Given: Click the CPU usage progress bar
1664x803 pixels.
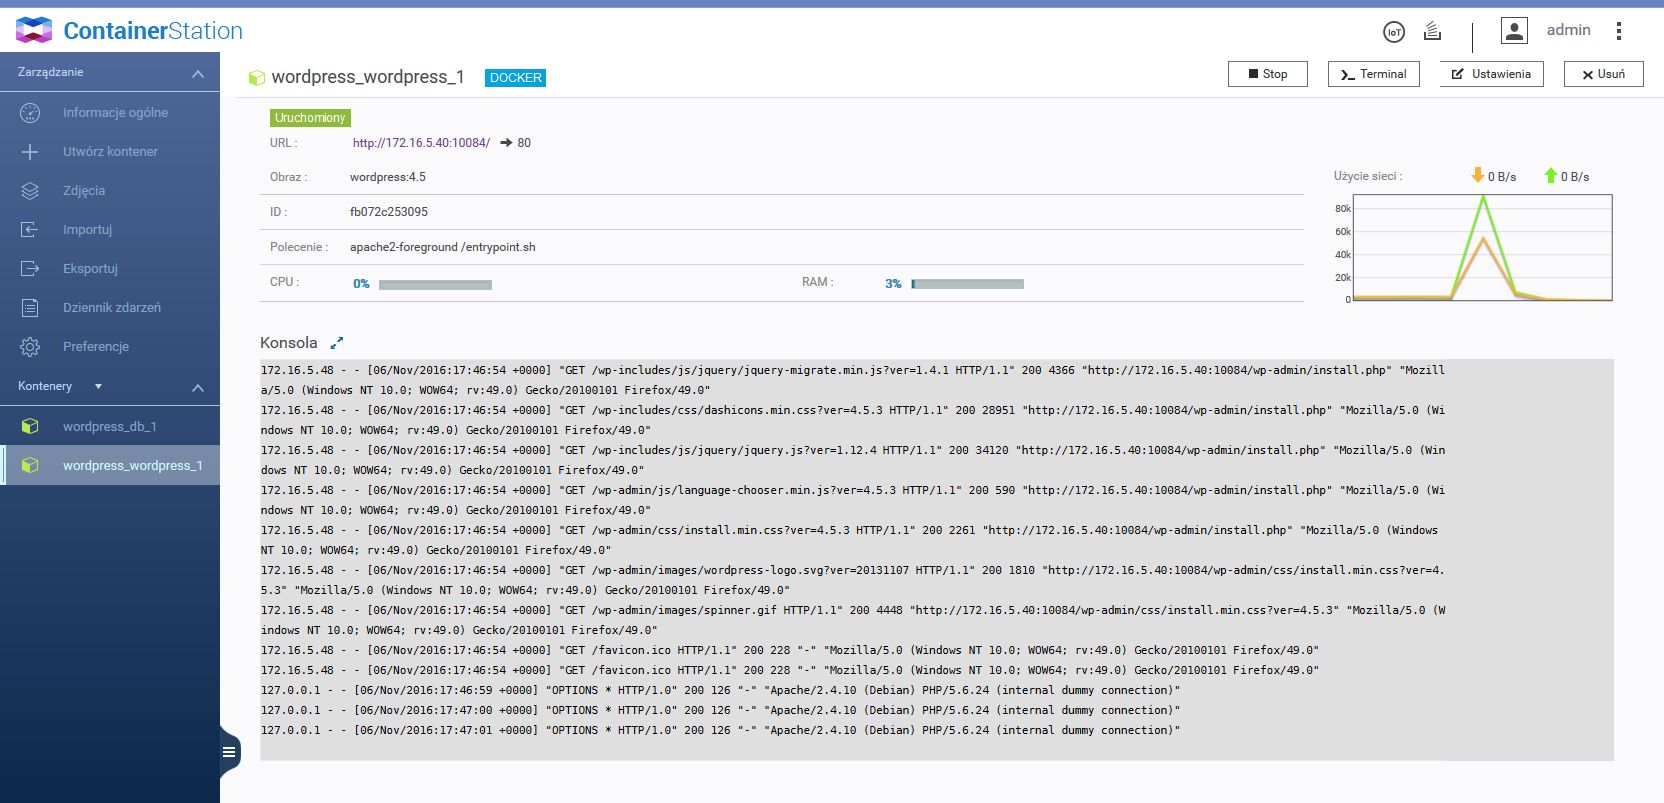Looking at the screenshot, I should [435, 285].
